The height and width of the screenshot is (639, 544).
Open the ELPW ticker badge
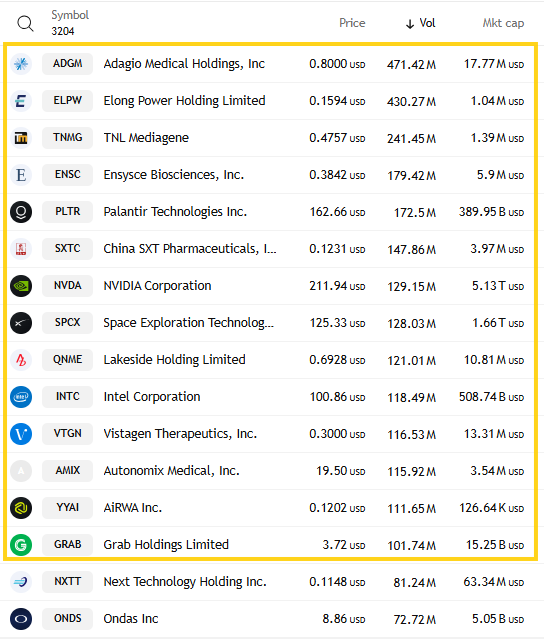[67, 101]
